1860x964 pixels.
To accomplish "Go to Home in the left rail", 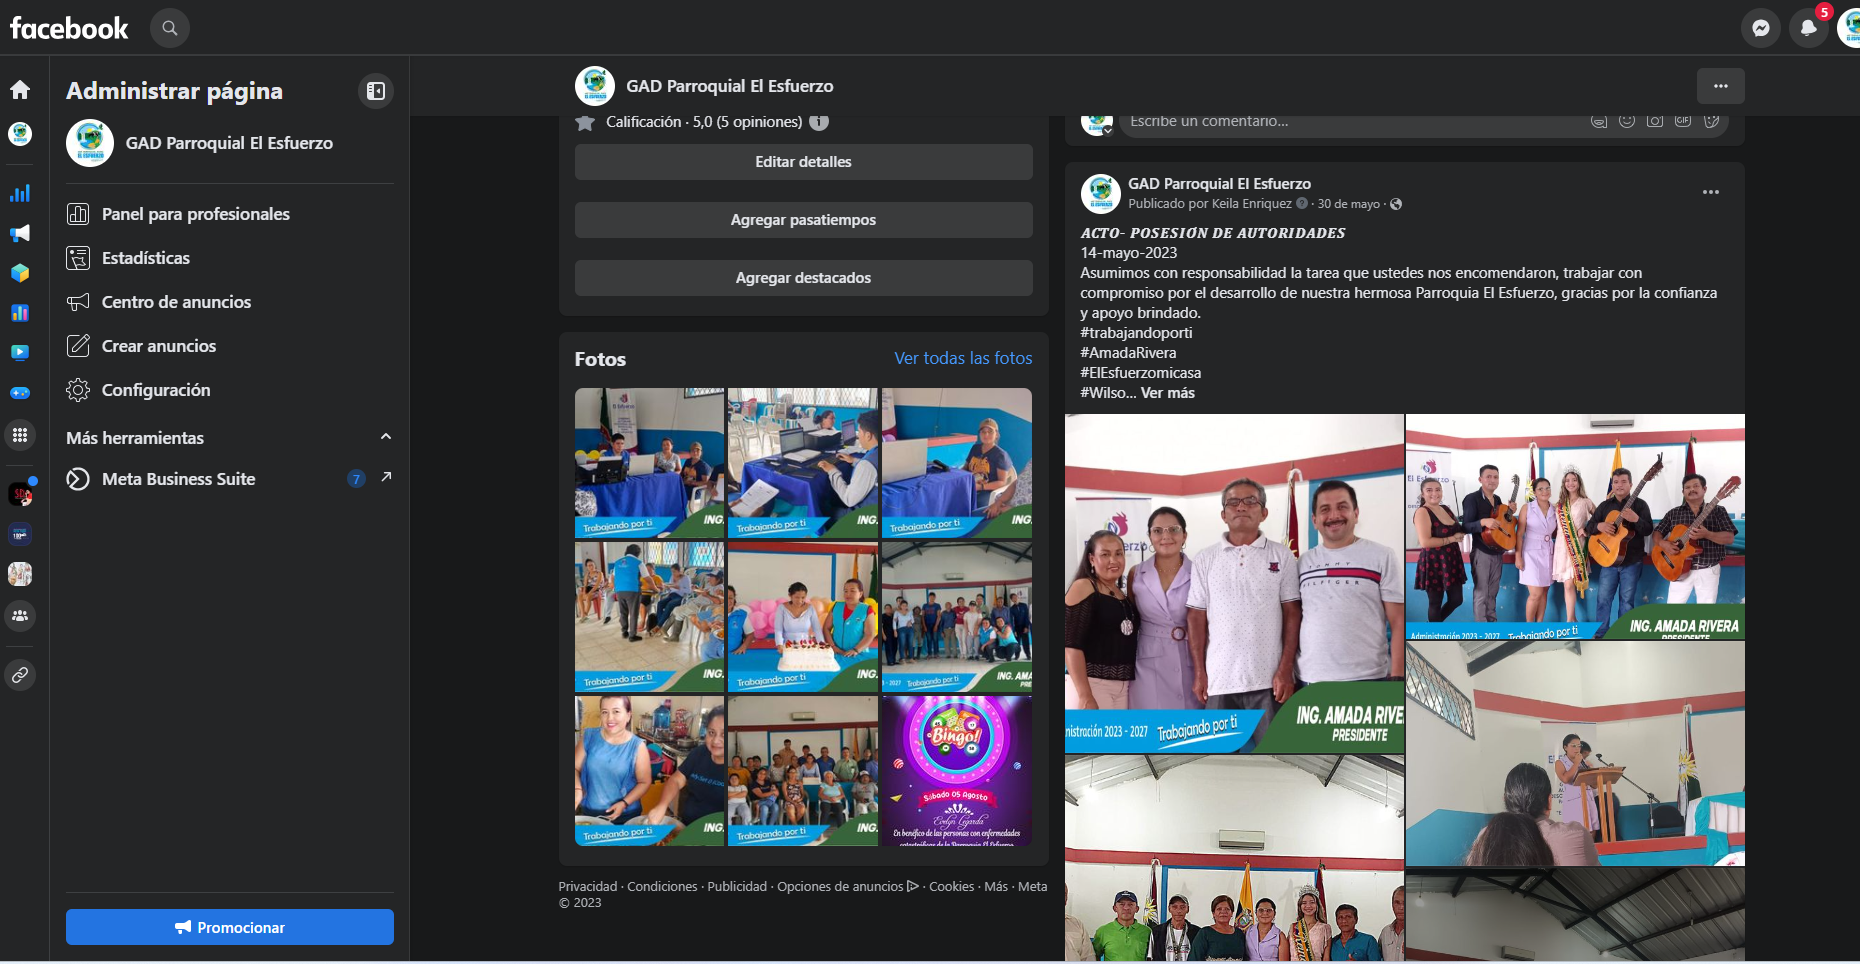I will [x=20, y=90].
